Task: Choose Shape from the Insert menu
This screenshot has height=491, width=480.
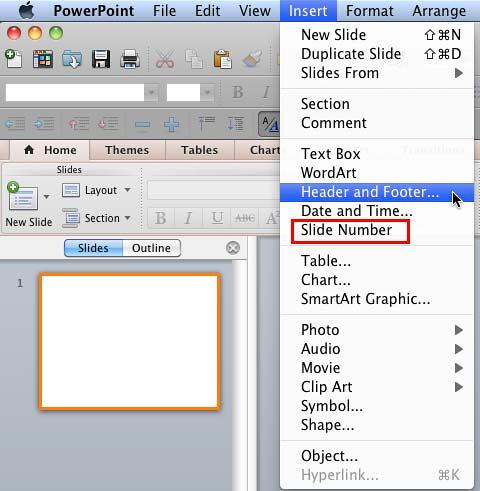Action: coord(377,425)
